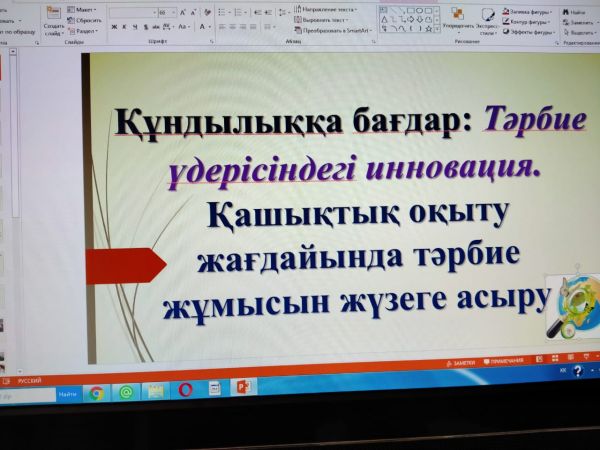The width and height of the screenshot is (600, 450).
Task: Click the font name combo box
Action: pyautogui.click(x=133, y=13)
